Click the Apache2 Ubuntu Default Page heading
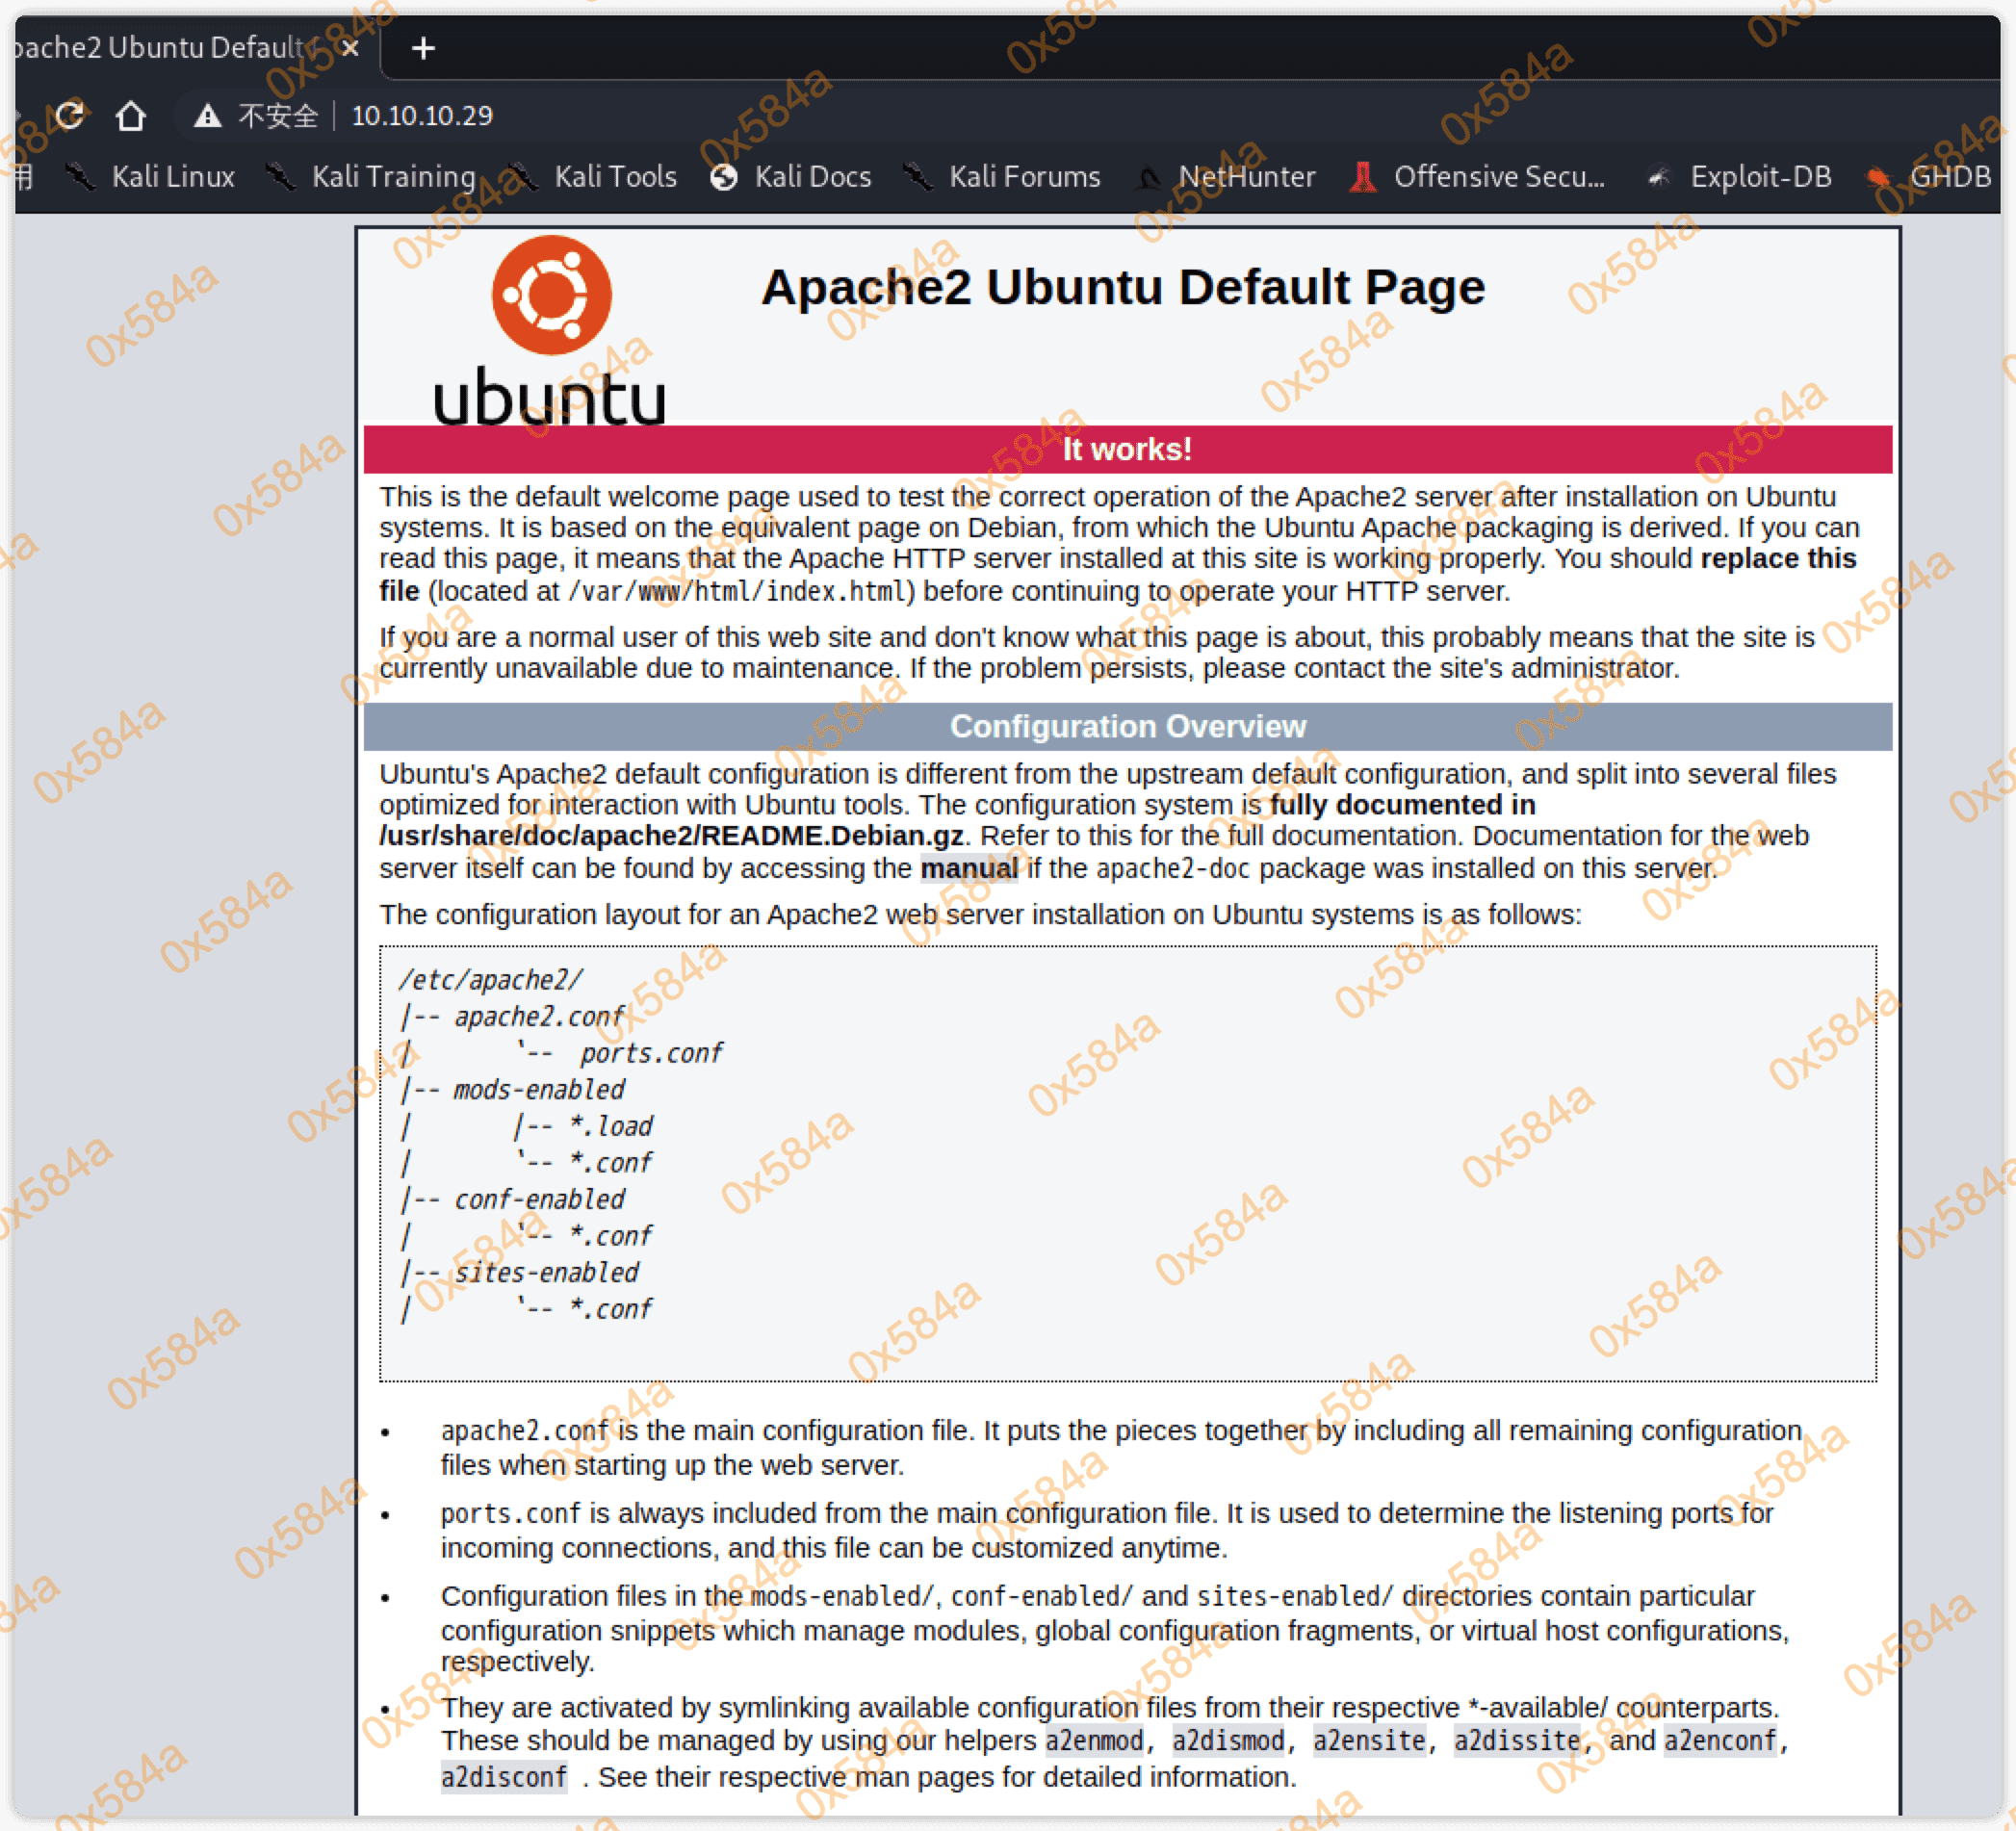 coord(1123,288)
